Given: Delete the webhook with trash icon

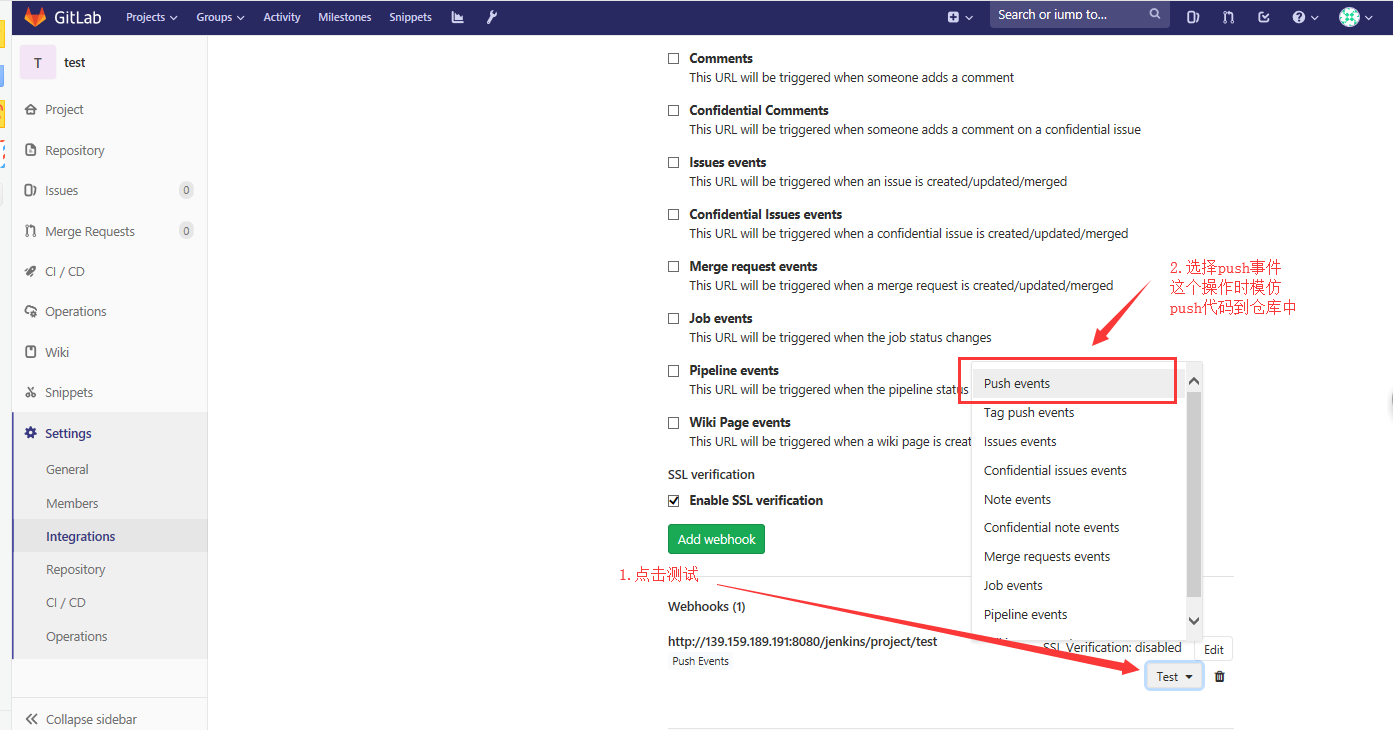Looking at the screenshot, I should tap(1219, 677).
